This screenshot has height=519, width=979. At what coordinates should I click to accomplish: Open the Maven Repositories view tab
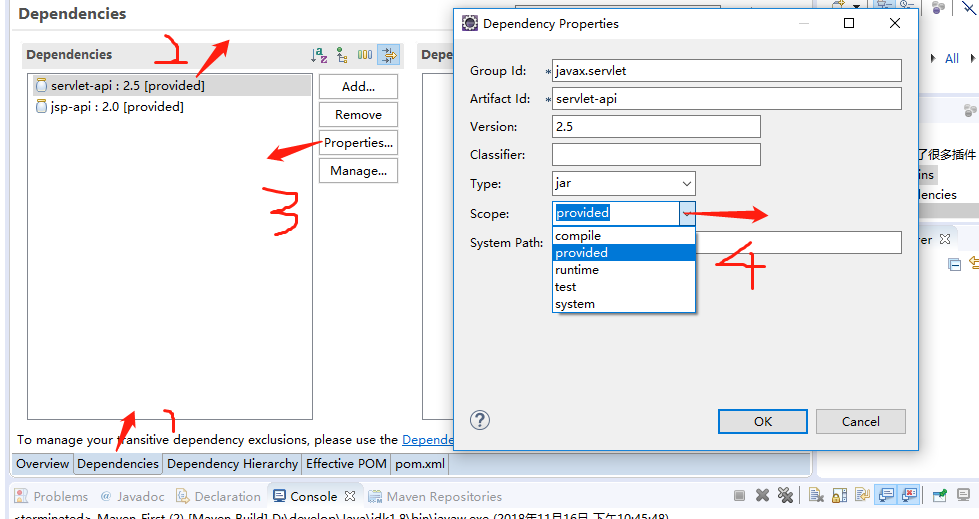pyautogui.click(x=435, y=497)
